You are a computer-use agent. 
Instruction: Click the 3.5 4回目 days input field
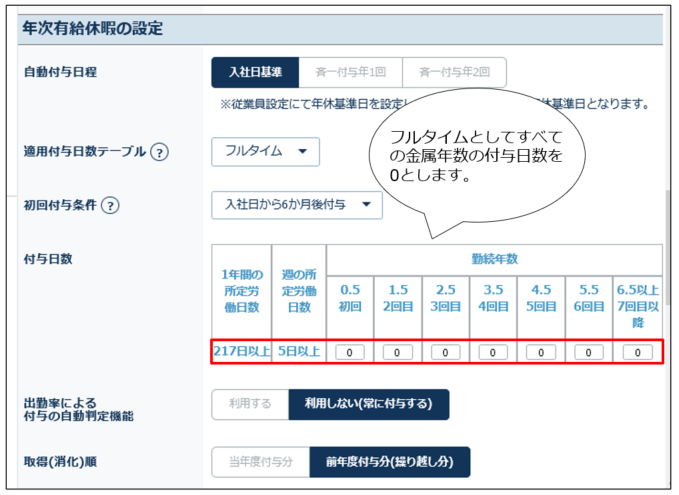click(493, 353)
